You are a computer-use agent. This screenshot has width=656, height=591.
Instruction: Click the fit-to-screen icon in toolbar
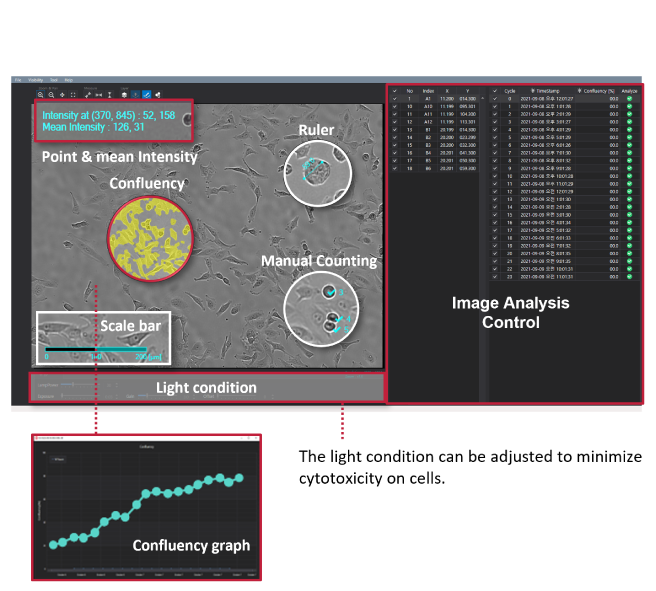pyautogui.click(x=73, y=93)
